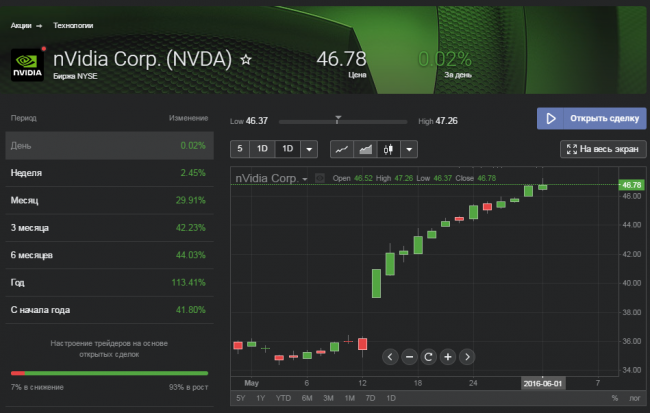Select YTD range tab
This screenshot has height=413, width=650.
283,398
